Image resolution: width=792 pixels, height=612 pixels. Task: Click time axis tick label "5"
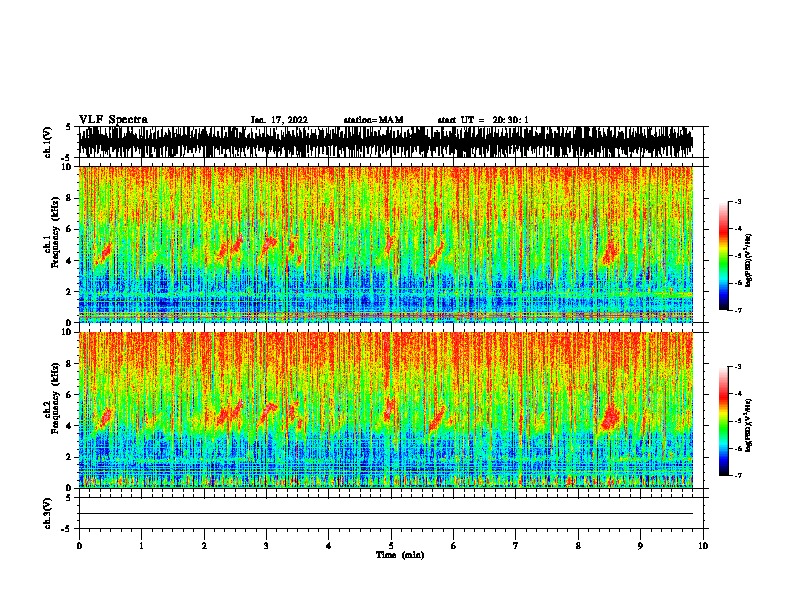tap(391, 546)
